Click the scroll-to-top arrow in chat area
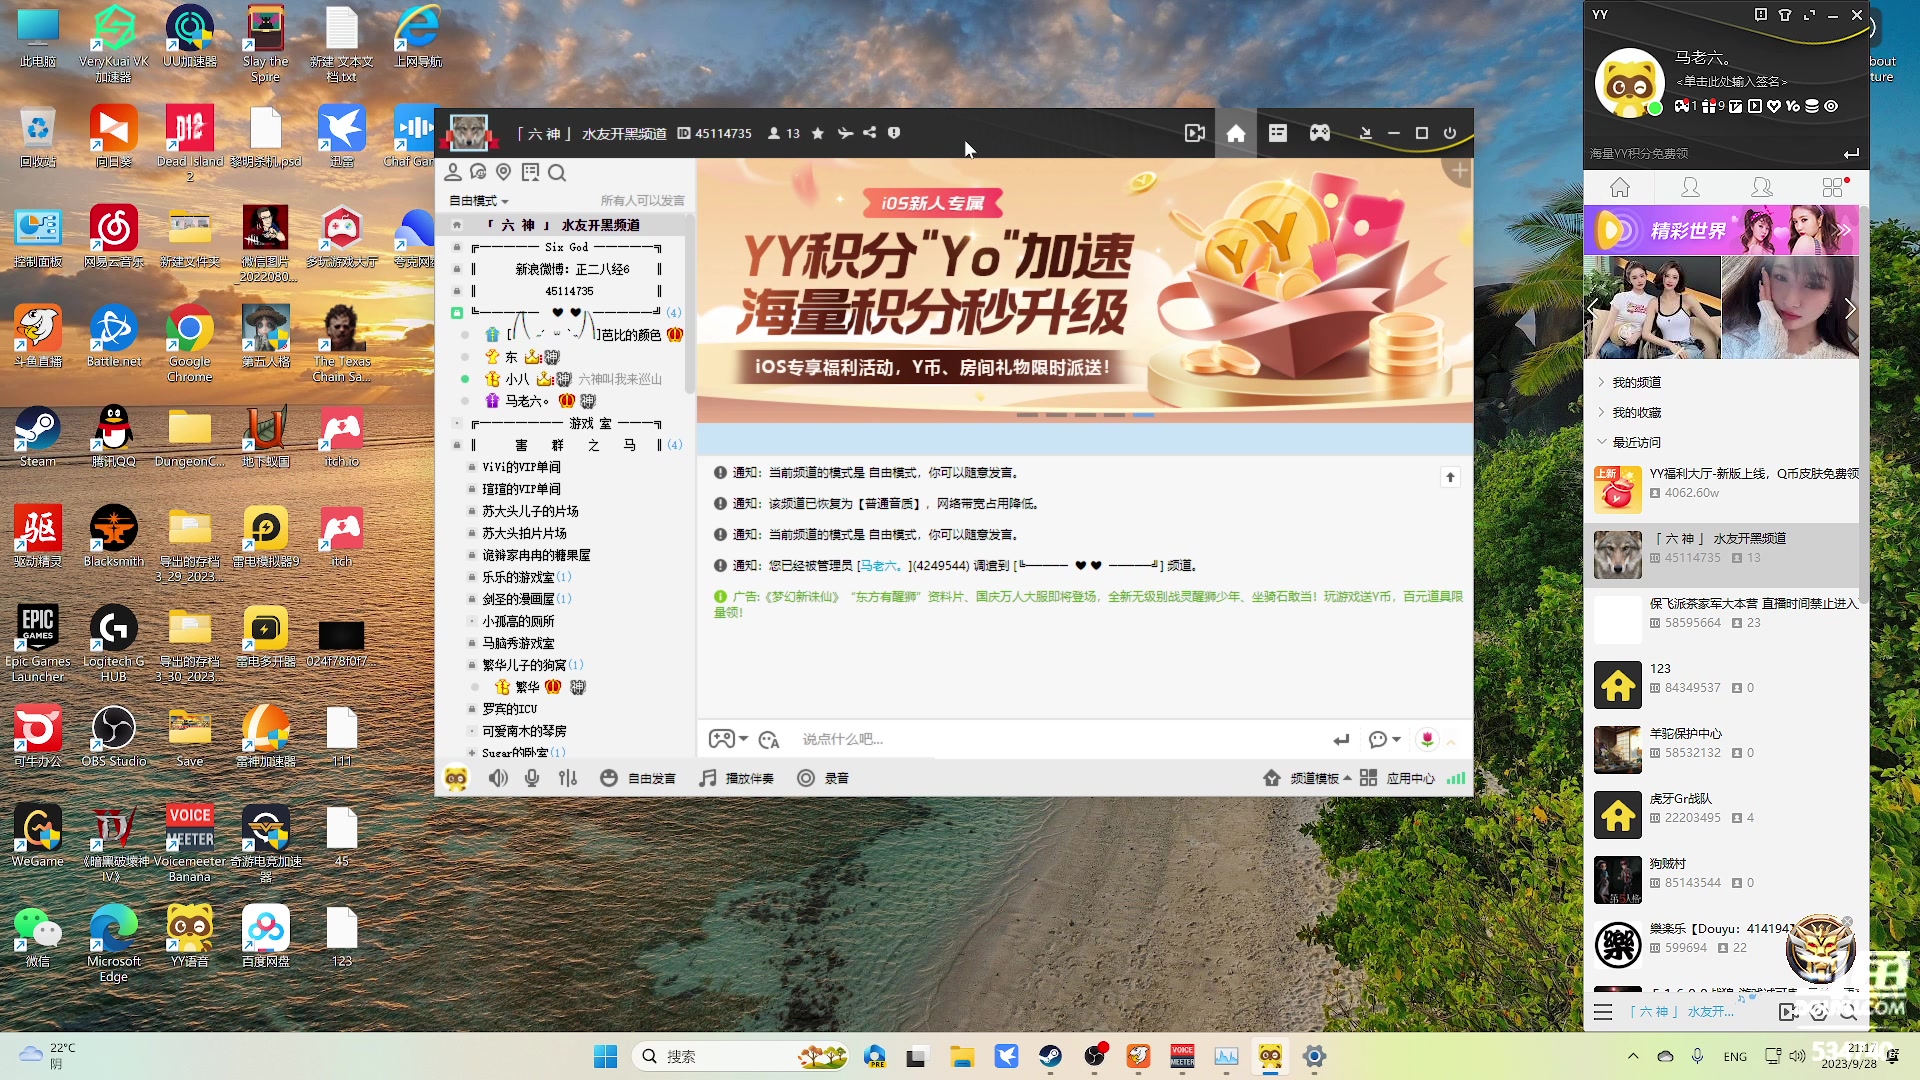 (1450, 477)
